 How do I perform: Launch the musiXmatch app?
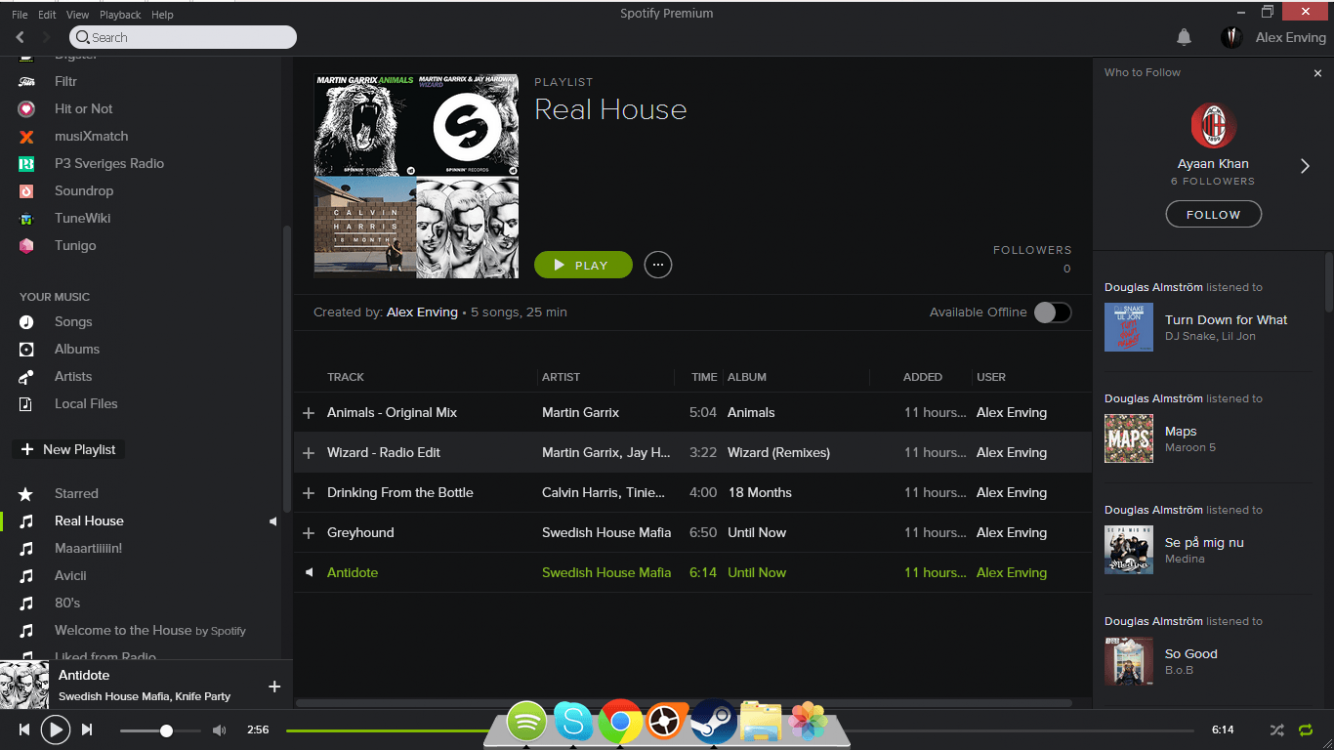91,136
